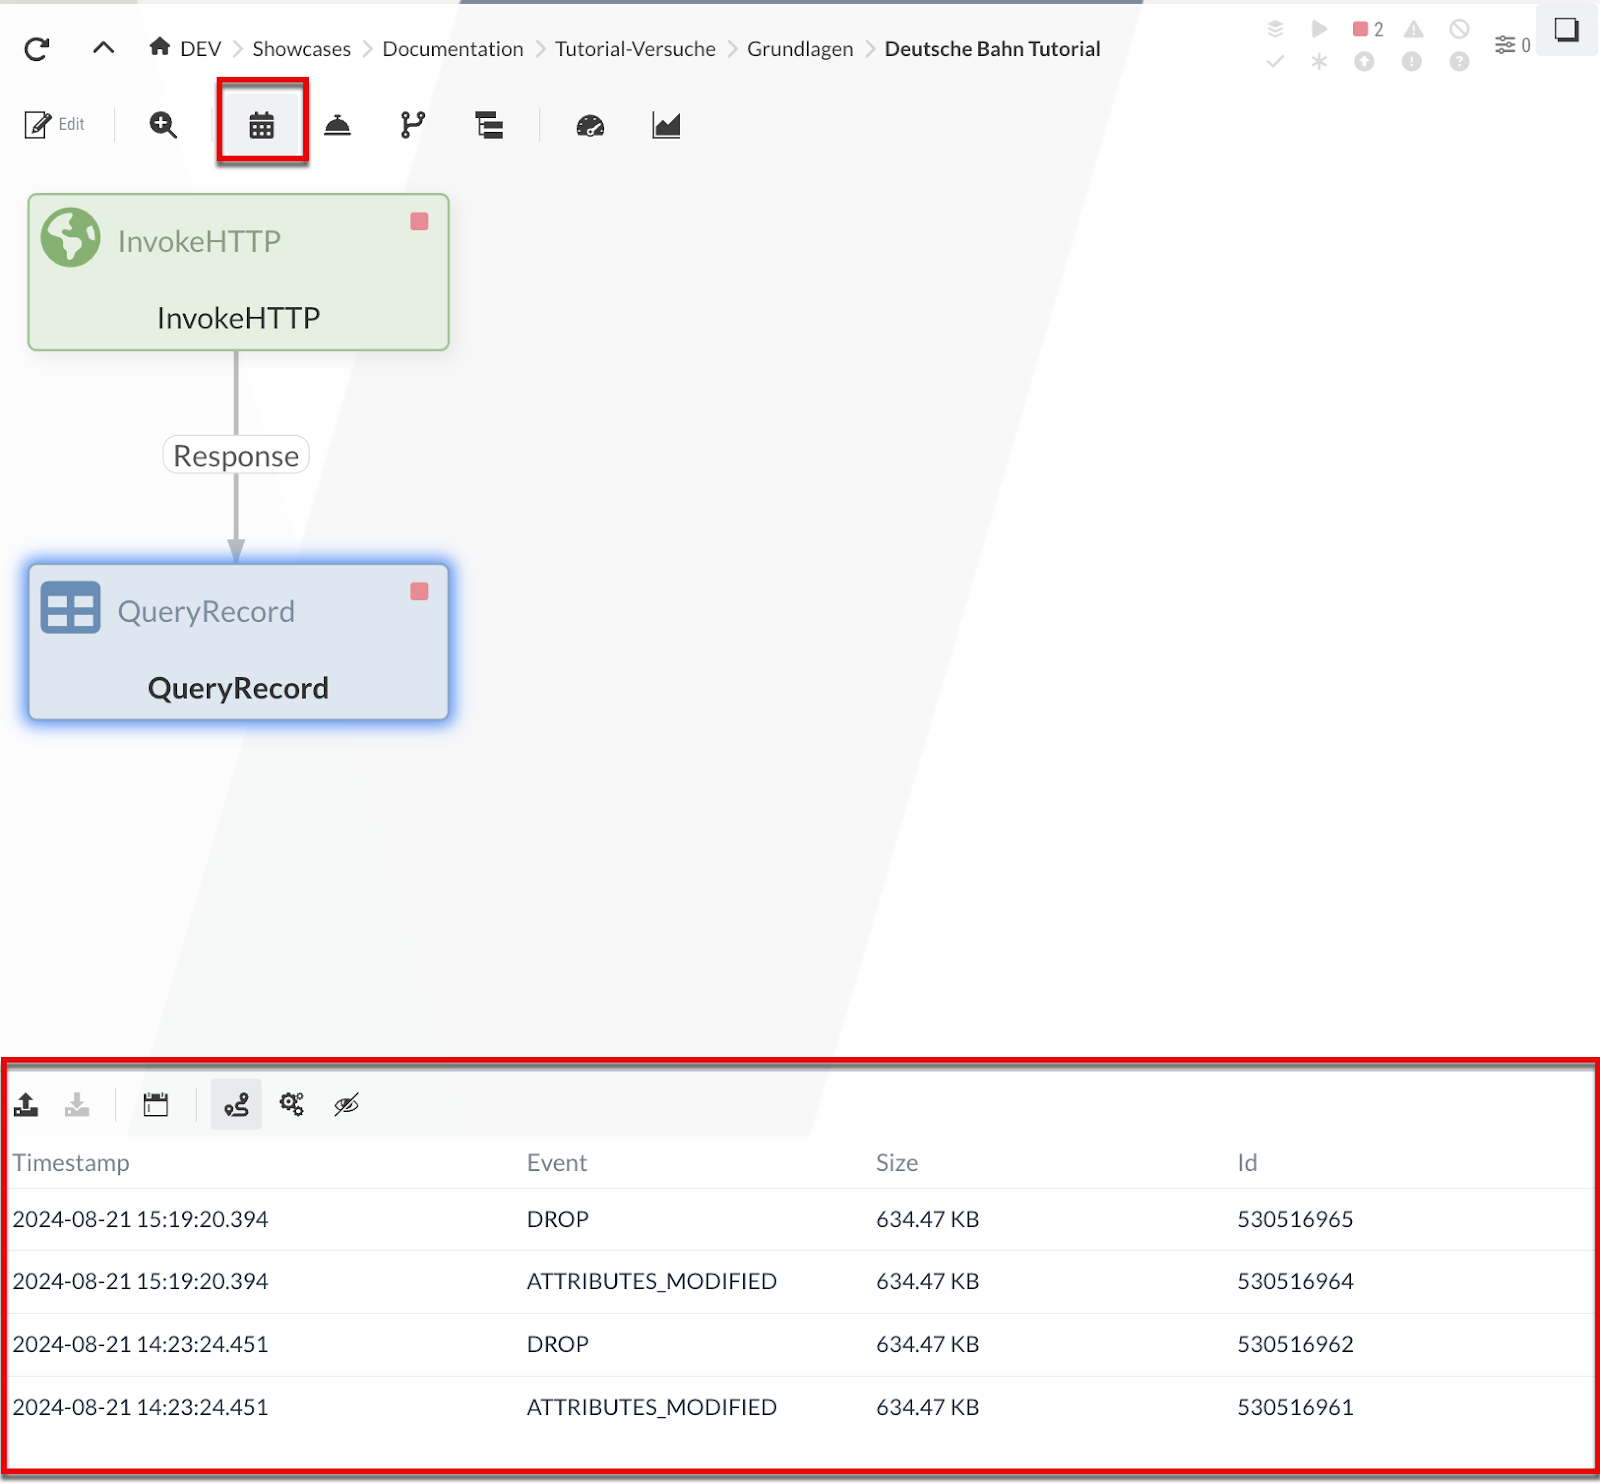
Task: Toggle the route path view in events panel
Action: click(x=236, y=1105)
